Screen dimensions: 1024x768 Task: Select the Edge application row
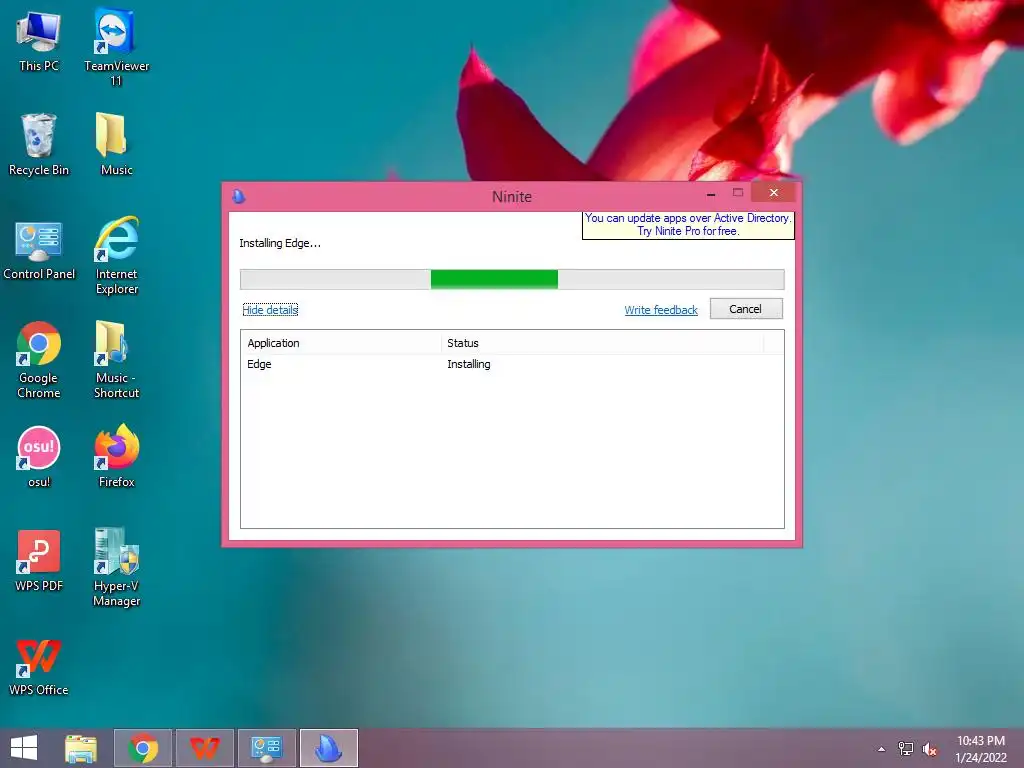512,364
